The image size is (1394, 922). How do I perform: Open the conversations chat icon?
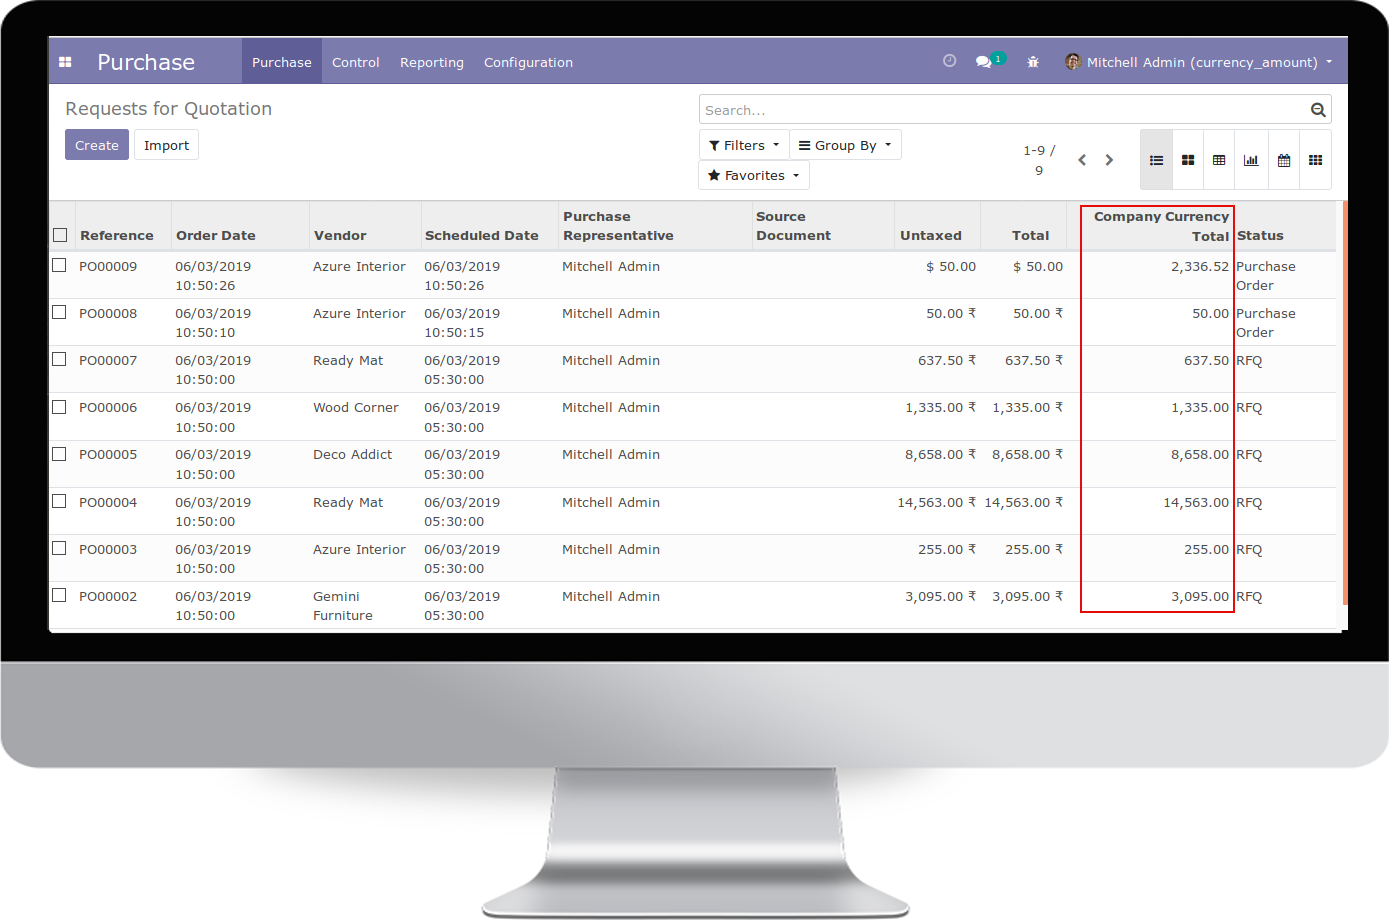tap(984, 62)
